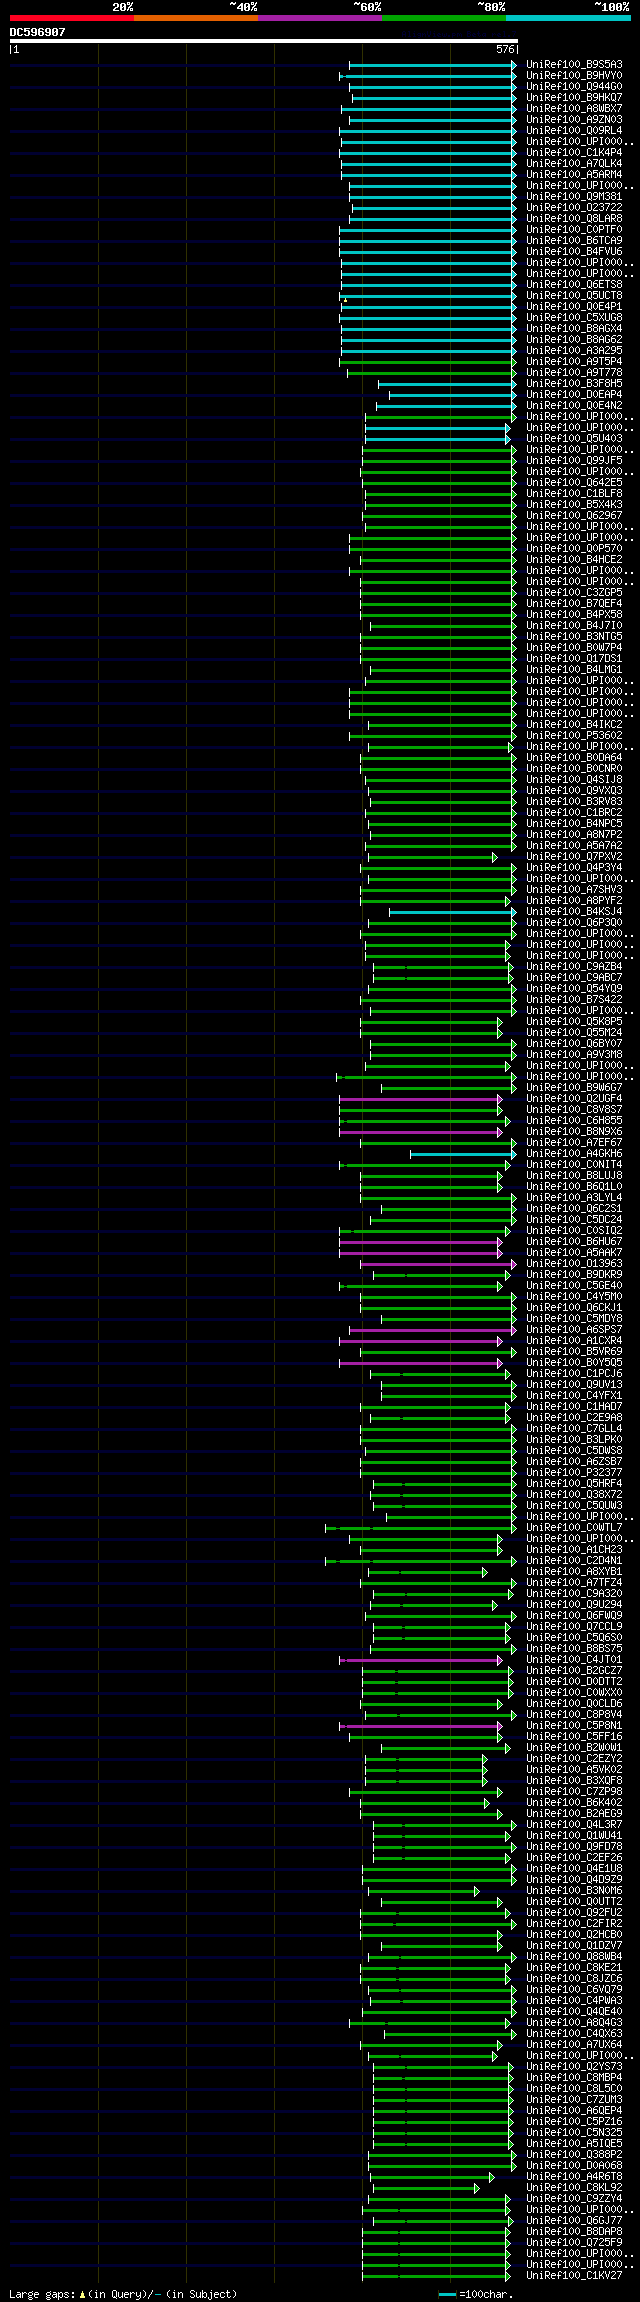Viewport: 640px width, 2302px height.
Task: Click the cyan ~100% identity legend bar
Action: click(568, 18)
